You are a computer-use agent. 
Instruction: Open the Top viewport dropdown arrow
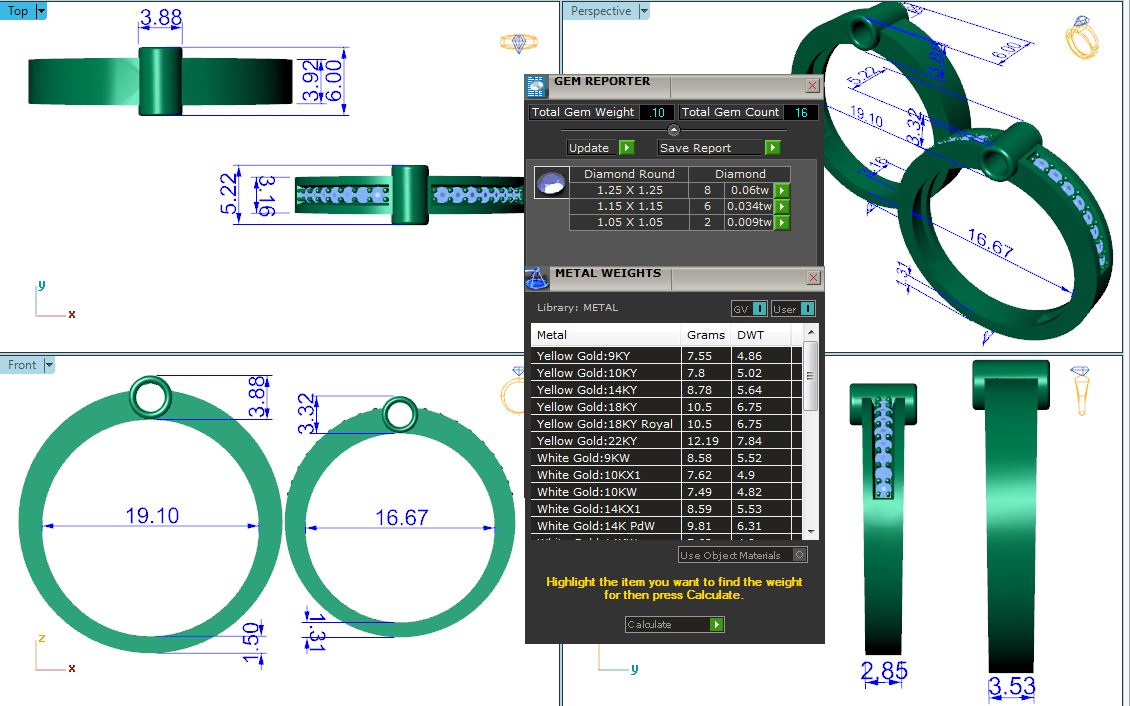pos(41,11)
